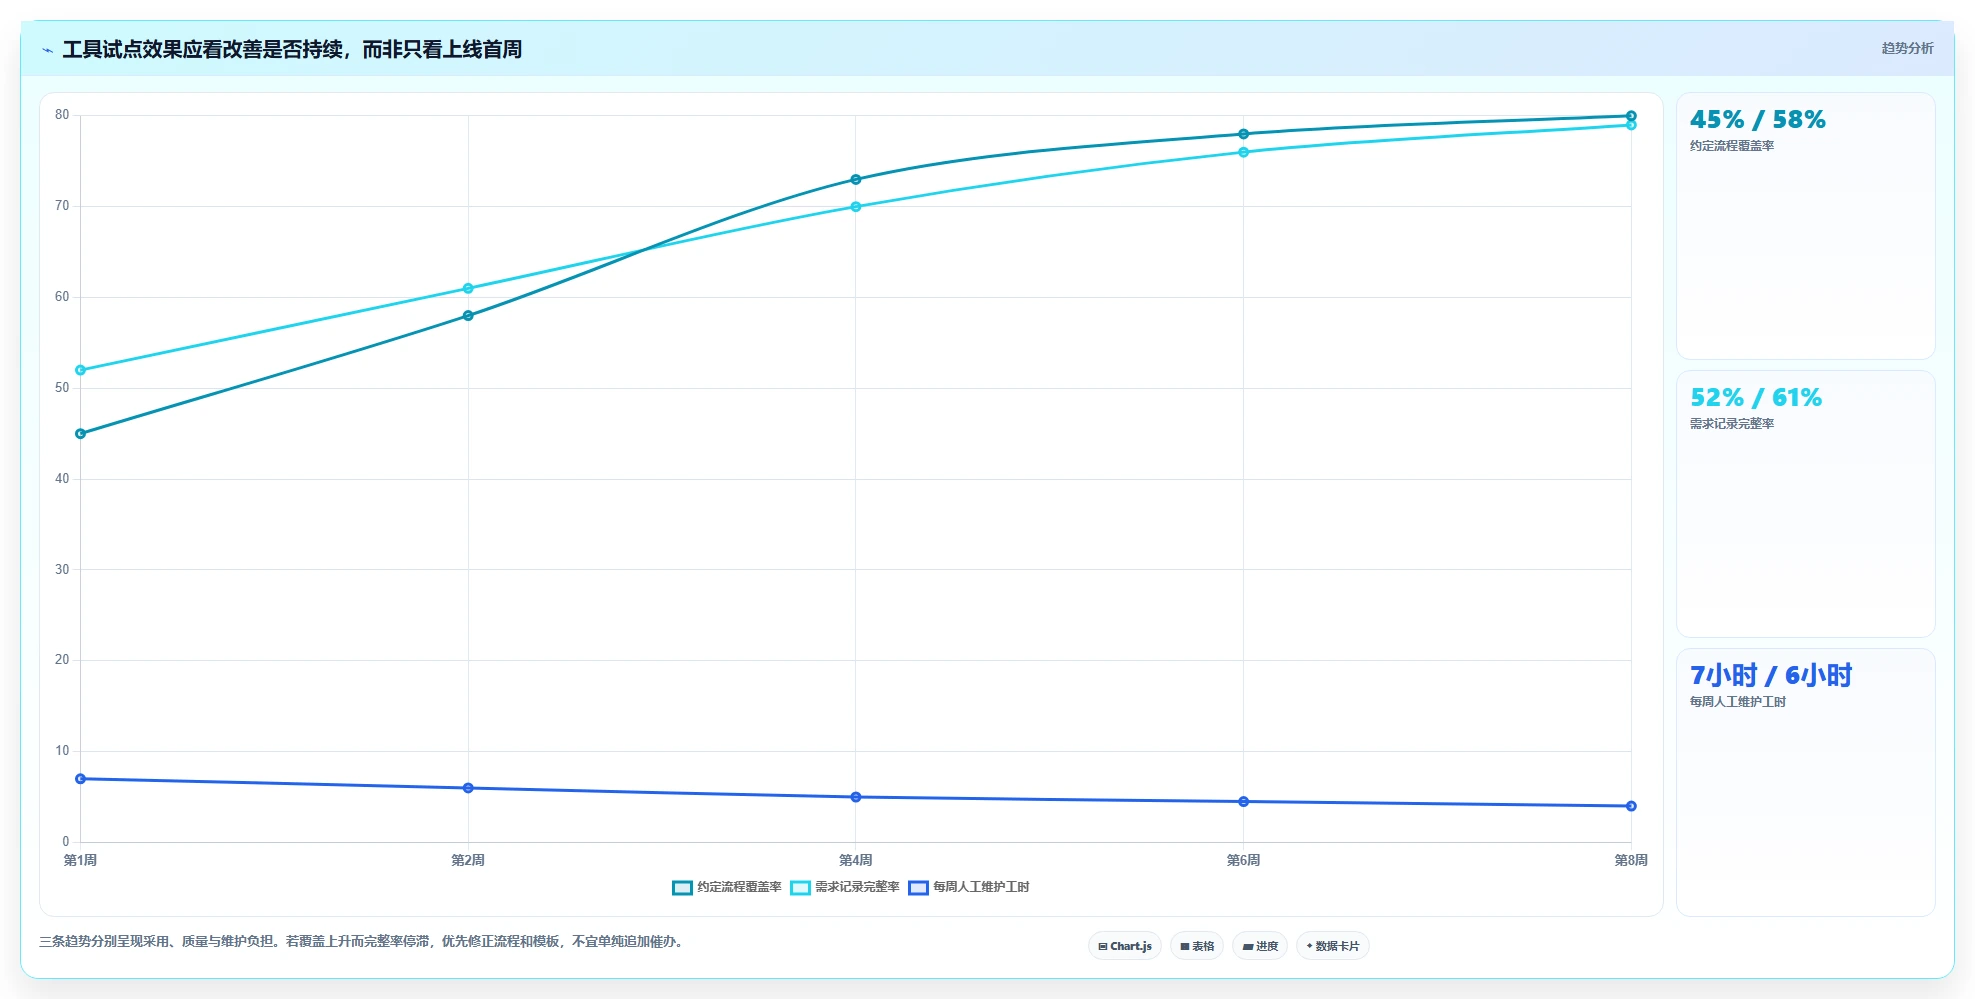Click the chart title 工具试点效果应看改善是否持续
Screen dimensions: 1975x999
click(x=292, y=49)
